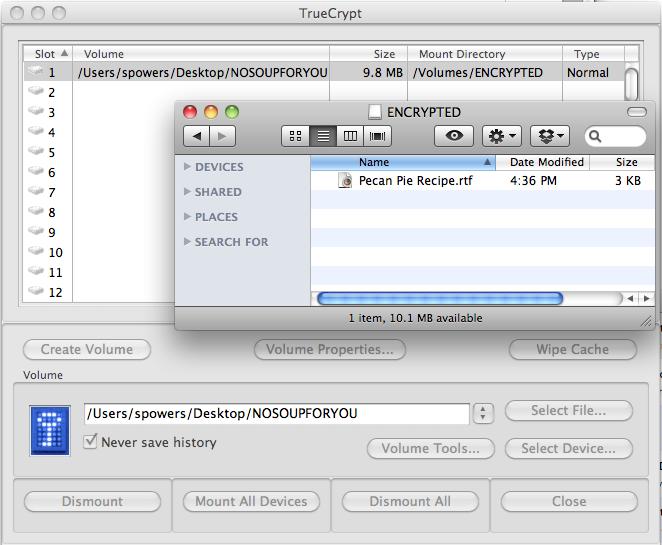Viewport: 662px width, 545px height.
Task: Open the Dropbox toolbar dropdown
Action: [x=548, y=136]
